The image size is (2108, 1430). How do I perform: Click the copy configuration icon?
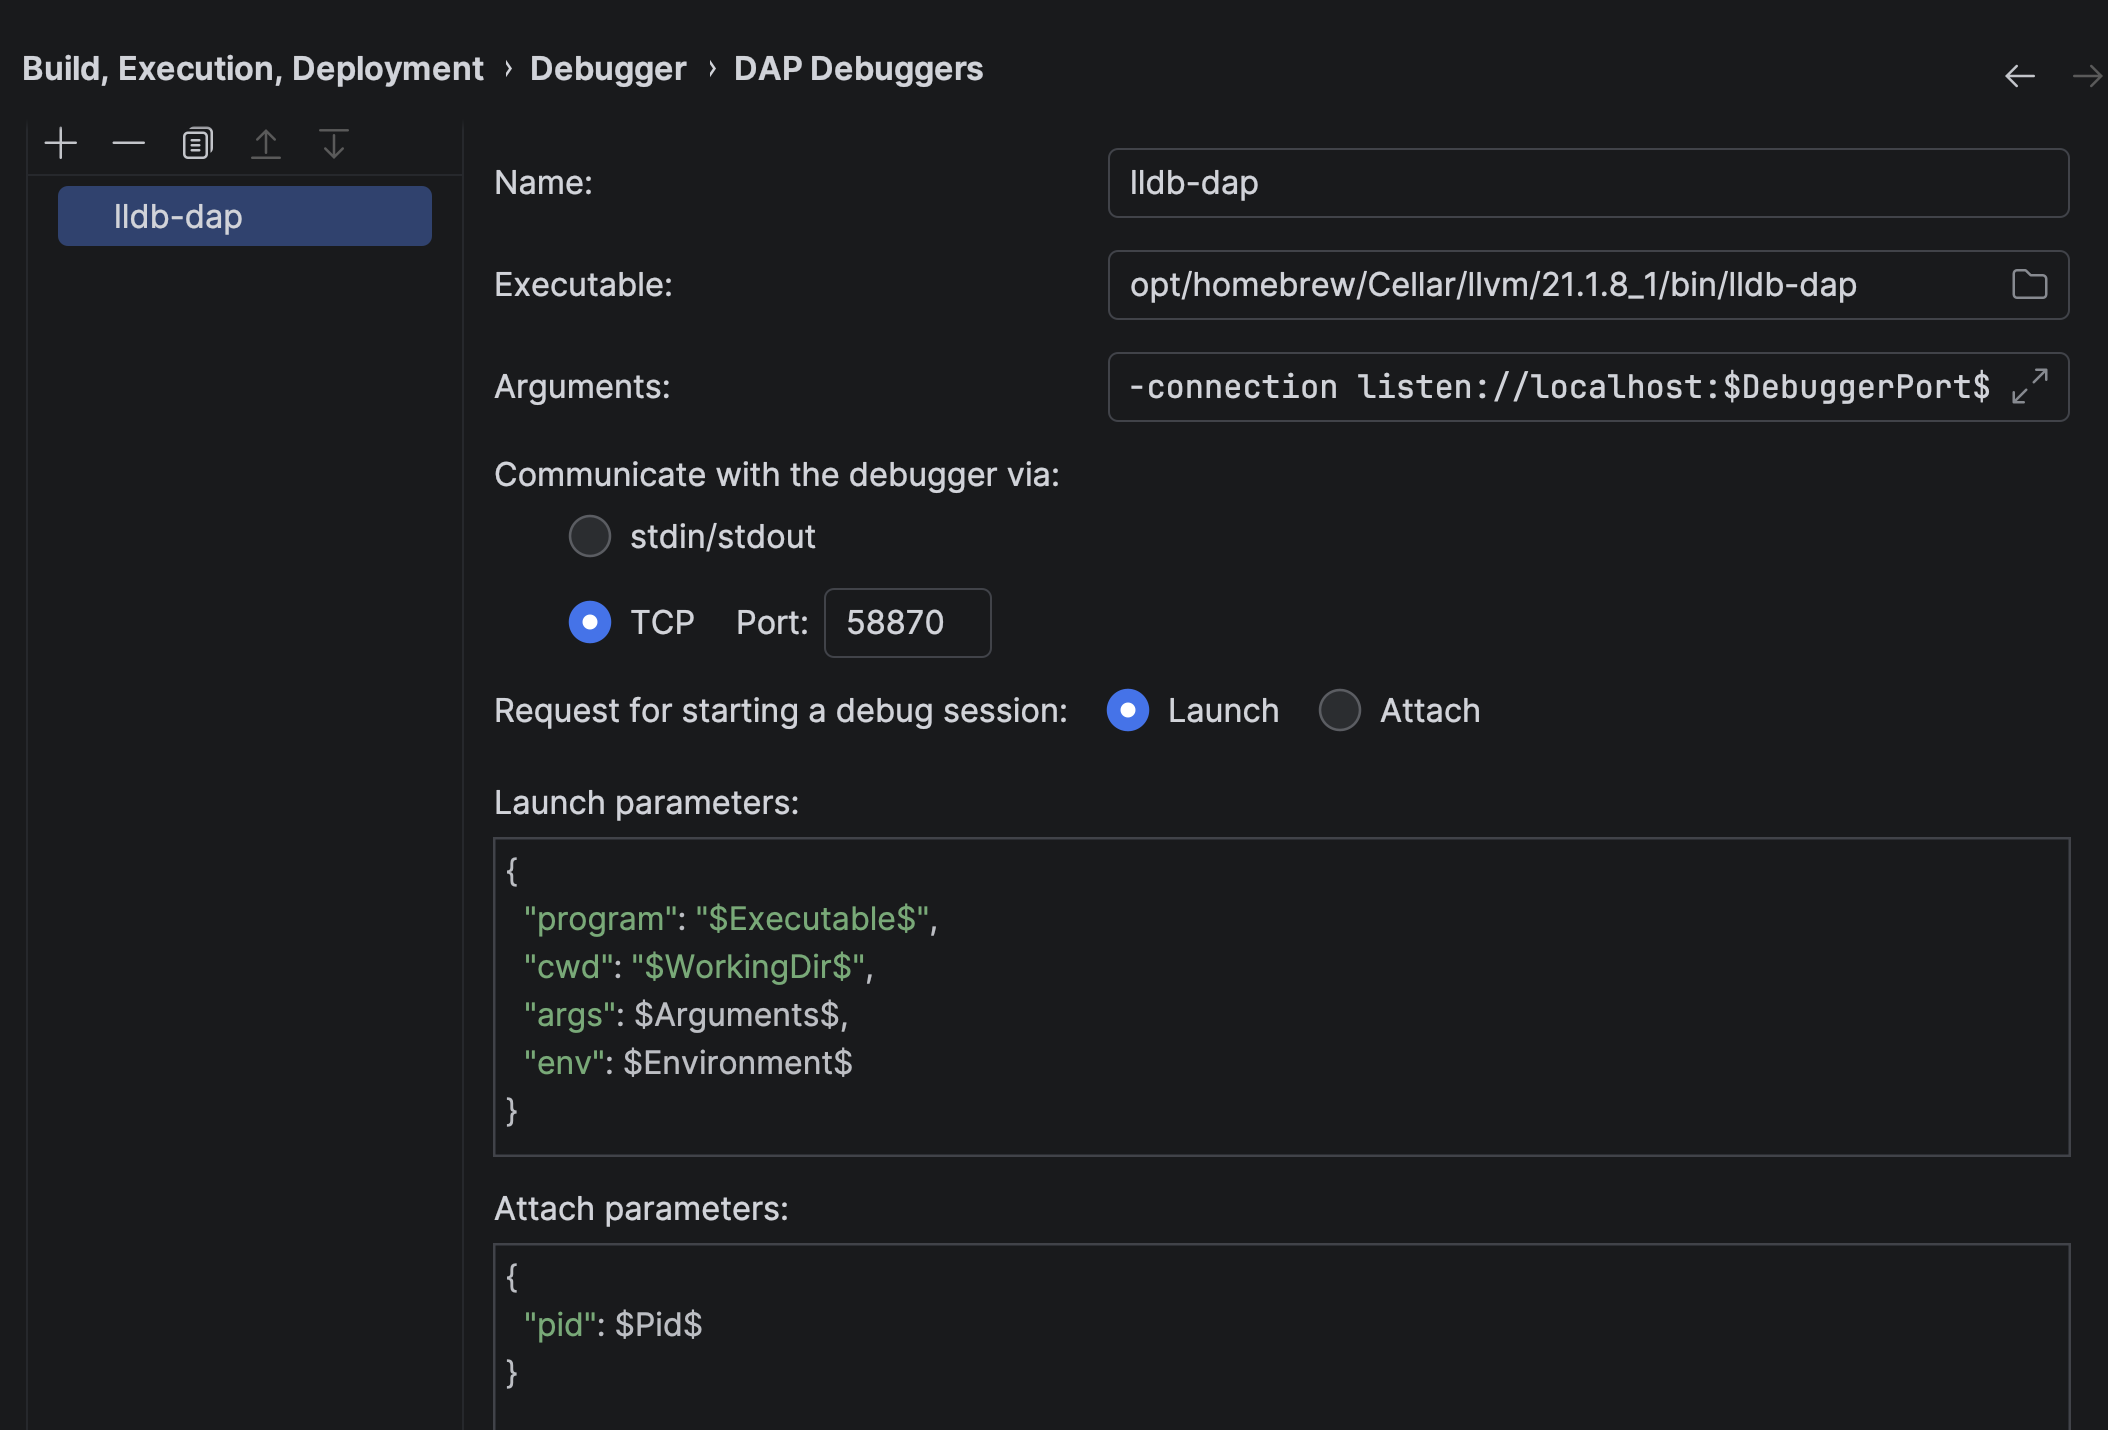197,144
